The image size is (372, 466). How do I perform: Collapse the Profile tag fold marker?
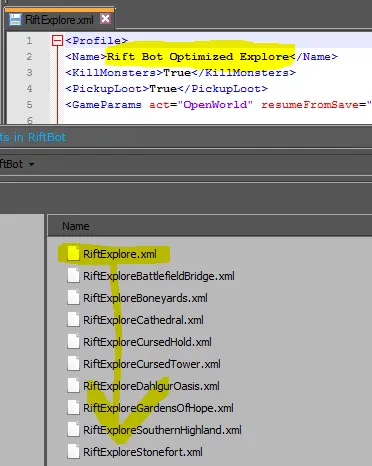click(57, 41)
